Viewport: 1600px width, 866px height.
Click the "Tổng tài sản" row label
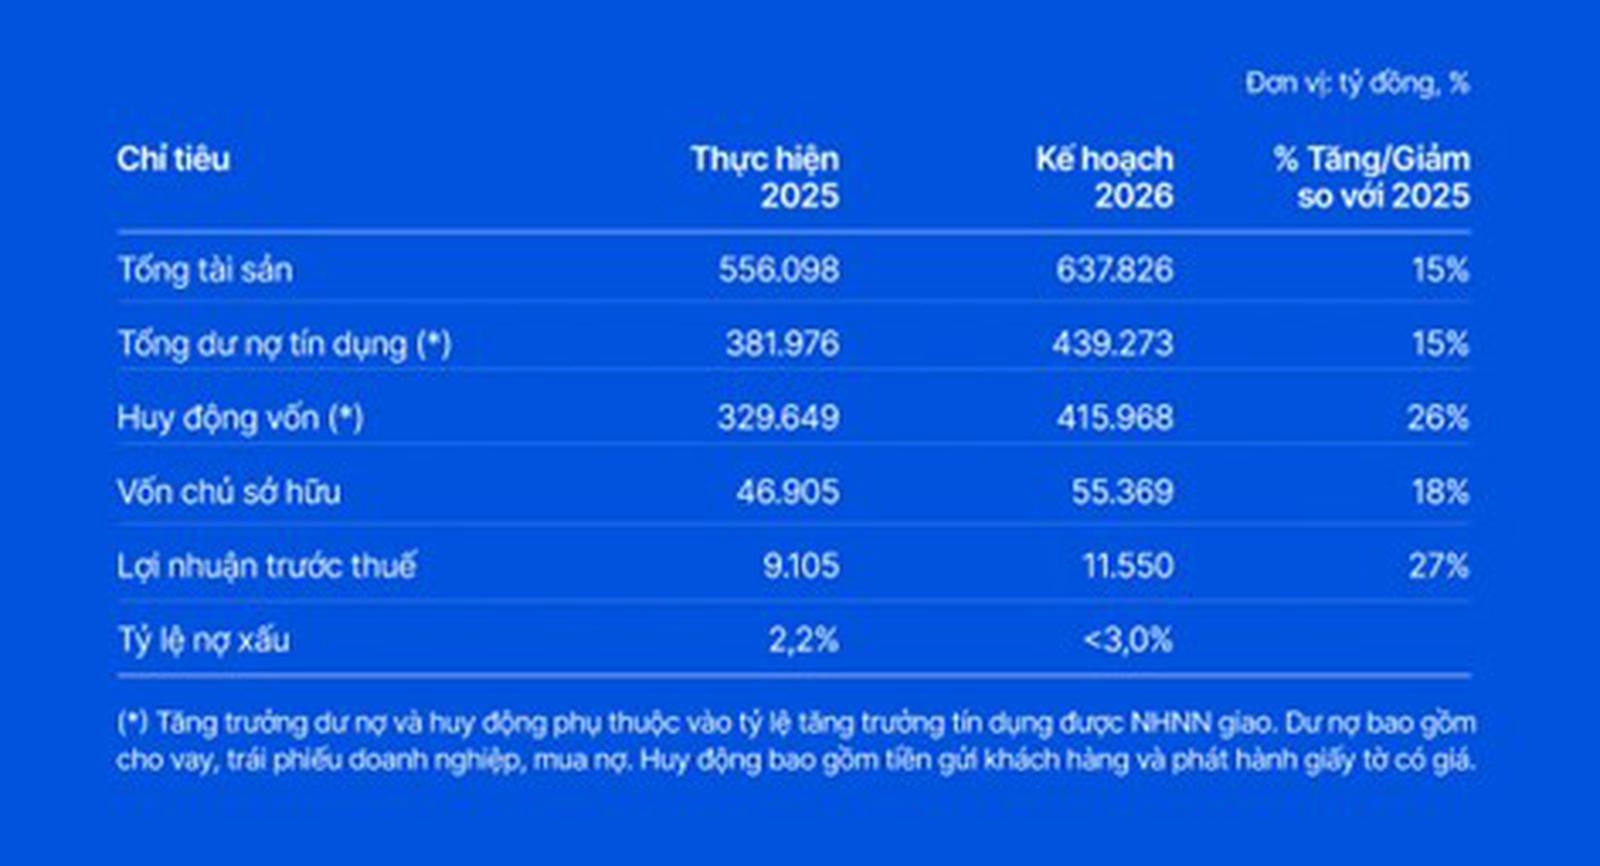tap(205, 270)
